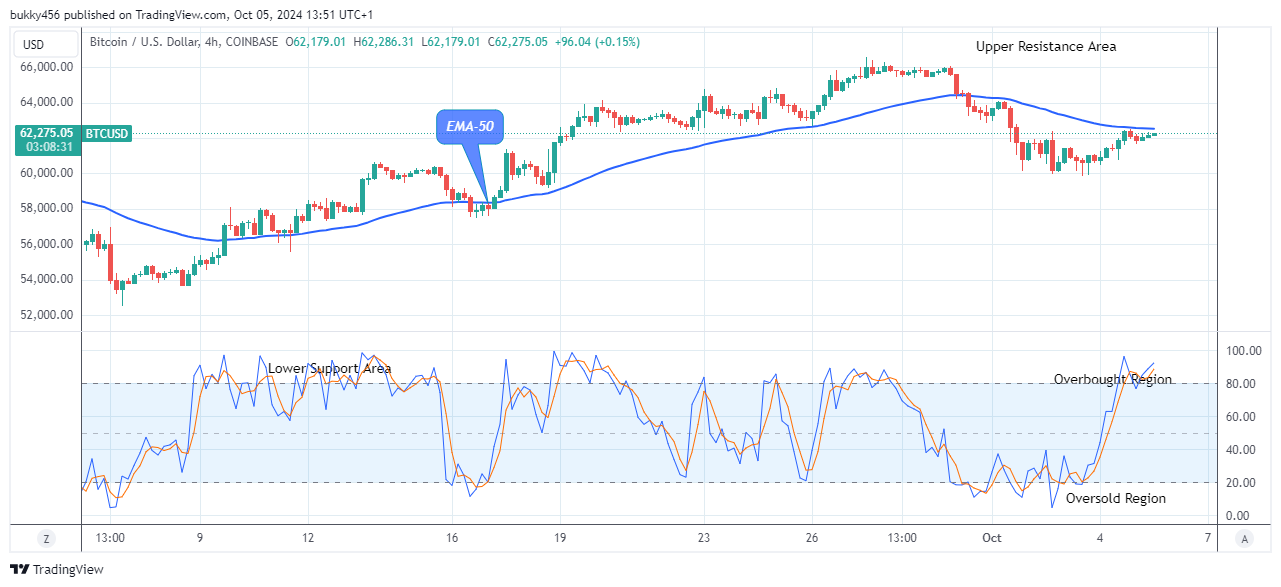This screenshot has width=1281, height=587.
Task: Click the '9' date label on time axis
Action: click(200, 538)
